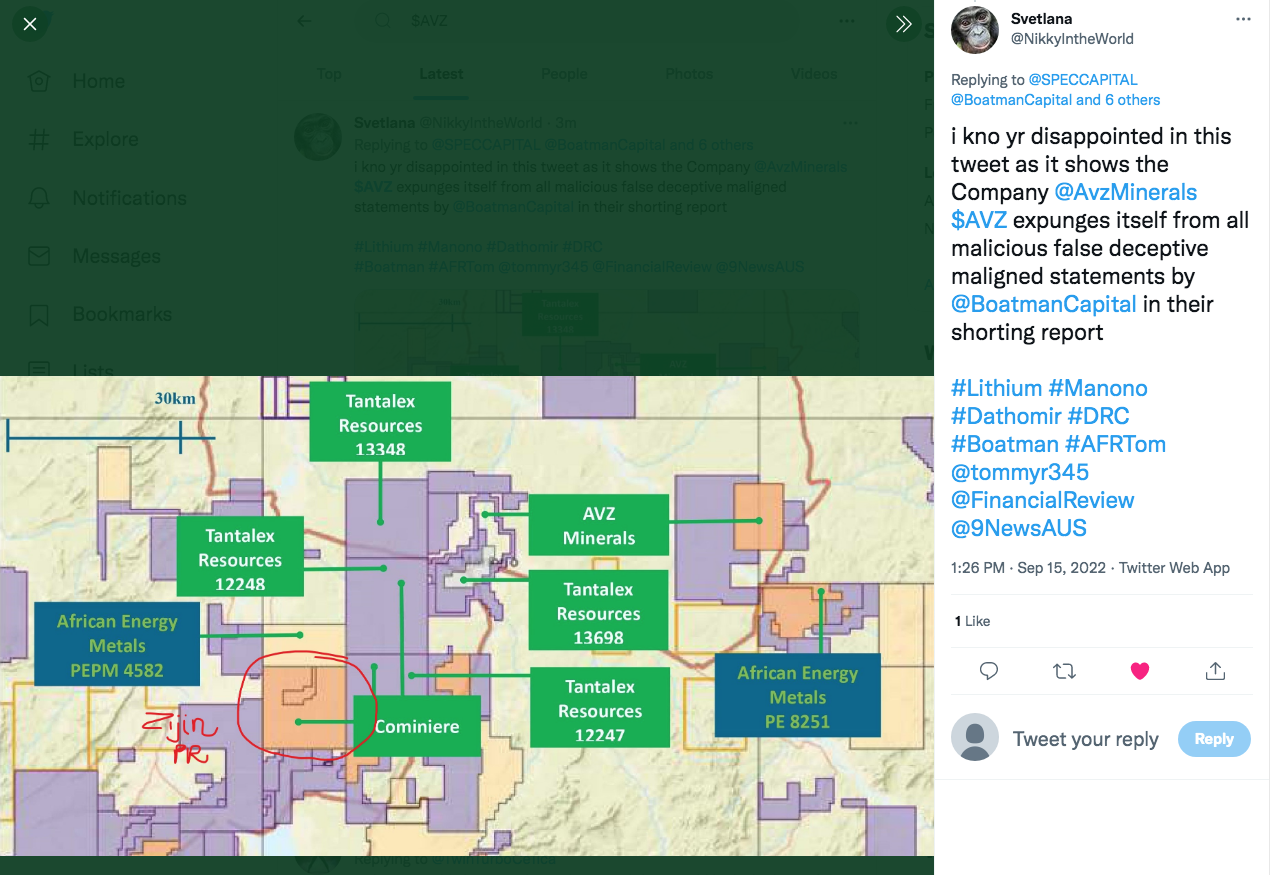The height and width of the screenshot is (875, 1270).
Task: Click the retweet icon
Action: click(x=1064, y=670)
